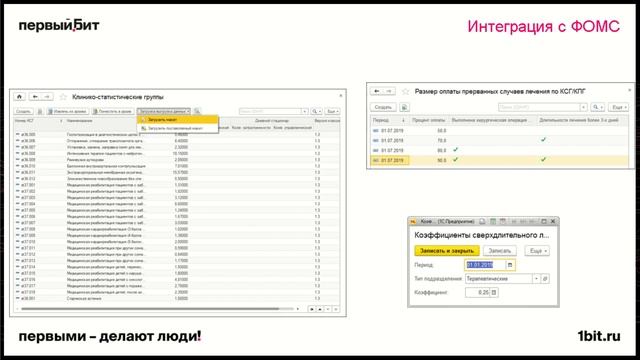Click the Тип подразделения field value
This screenshot has height=360, width=640.
pos(499,279)
